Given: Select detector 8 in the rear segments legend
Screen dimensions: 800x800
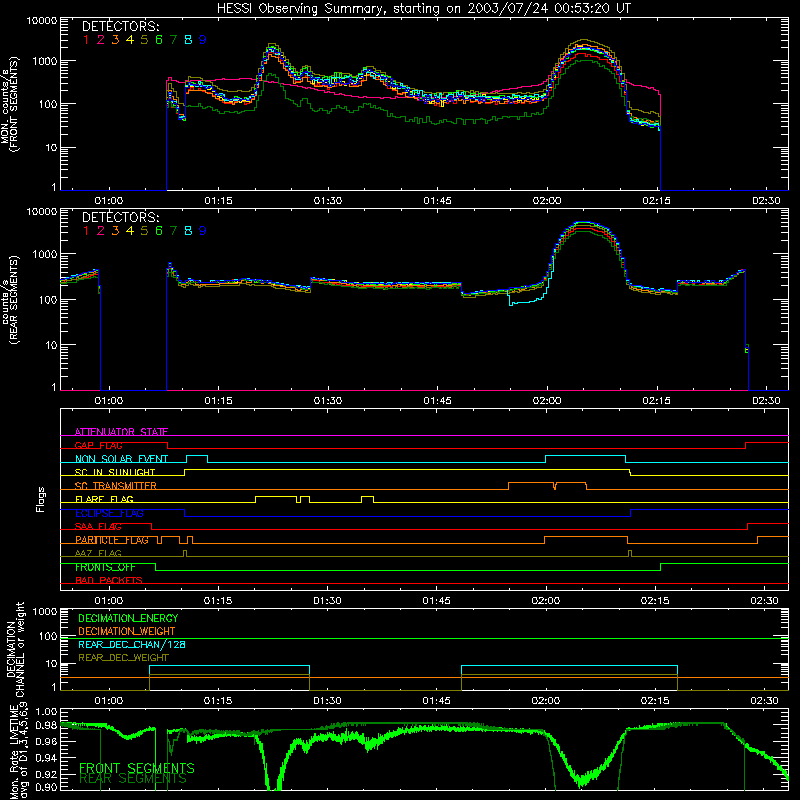Looking at the screenshot, I should 188,231.
